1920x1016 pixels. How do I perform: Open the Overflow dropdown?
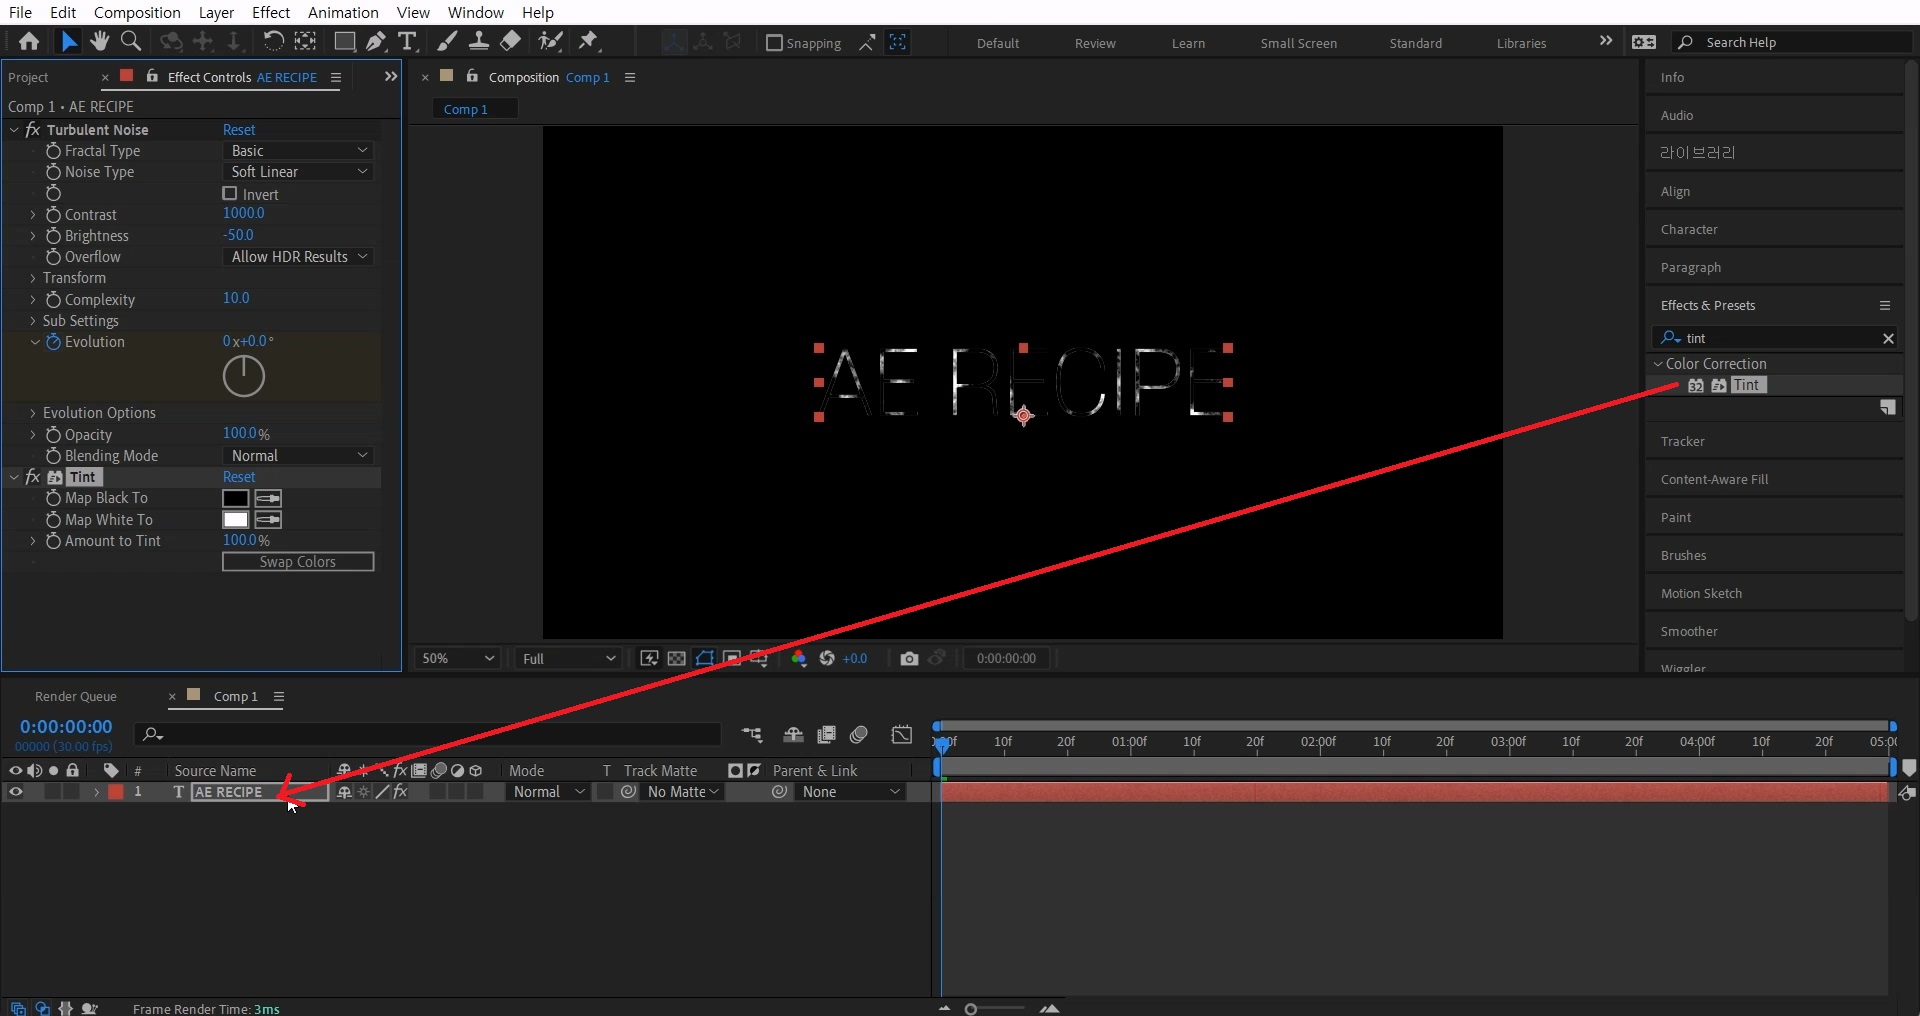pos(298,257)
